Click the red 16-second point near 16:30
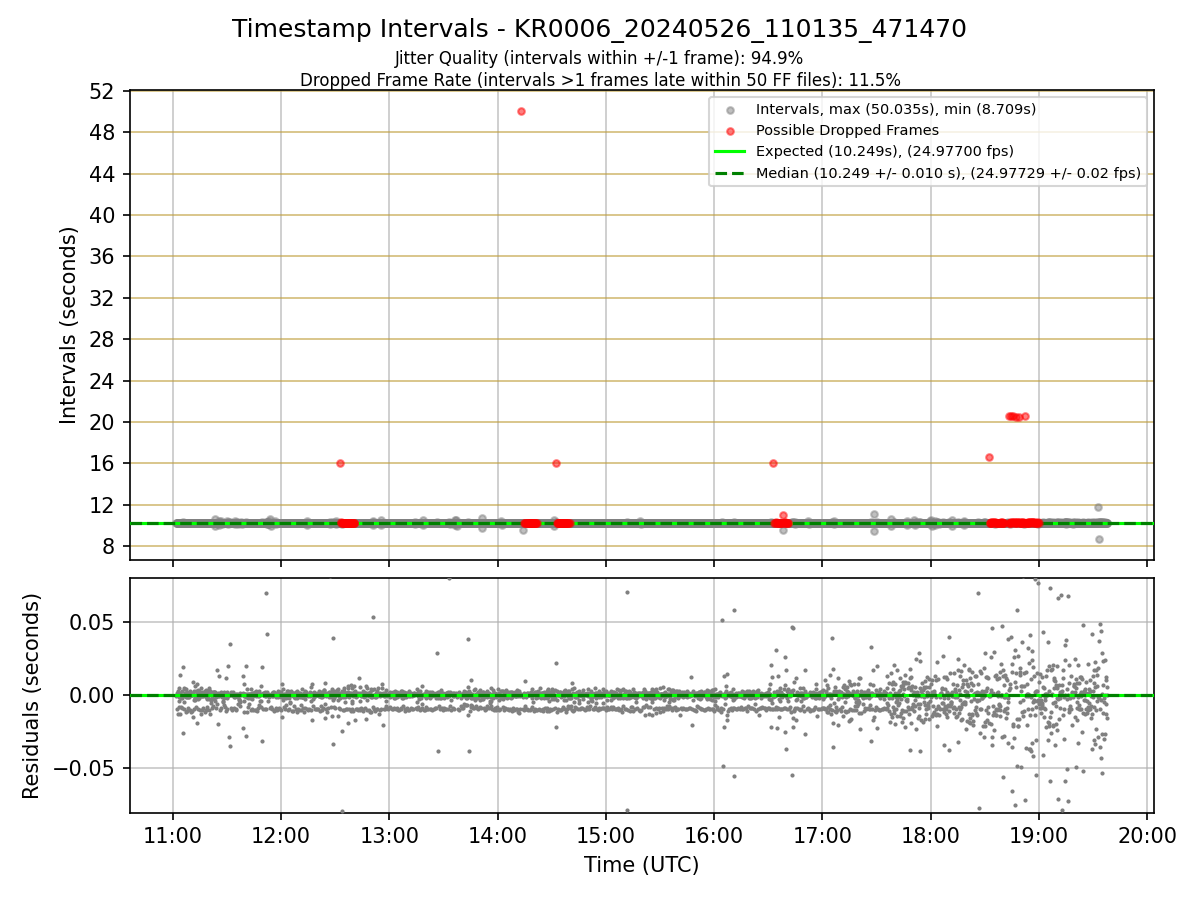The height and width of the screenshot is (900, 1200). click(773, 463)
